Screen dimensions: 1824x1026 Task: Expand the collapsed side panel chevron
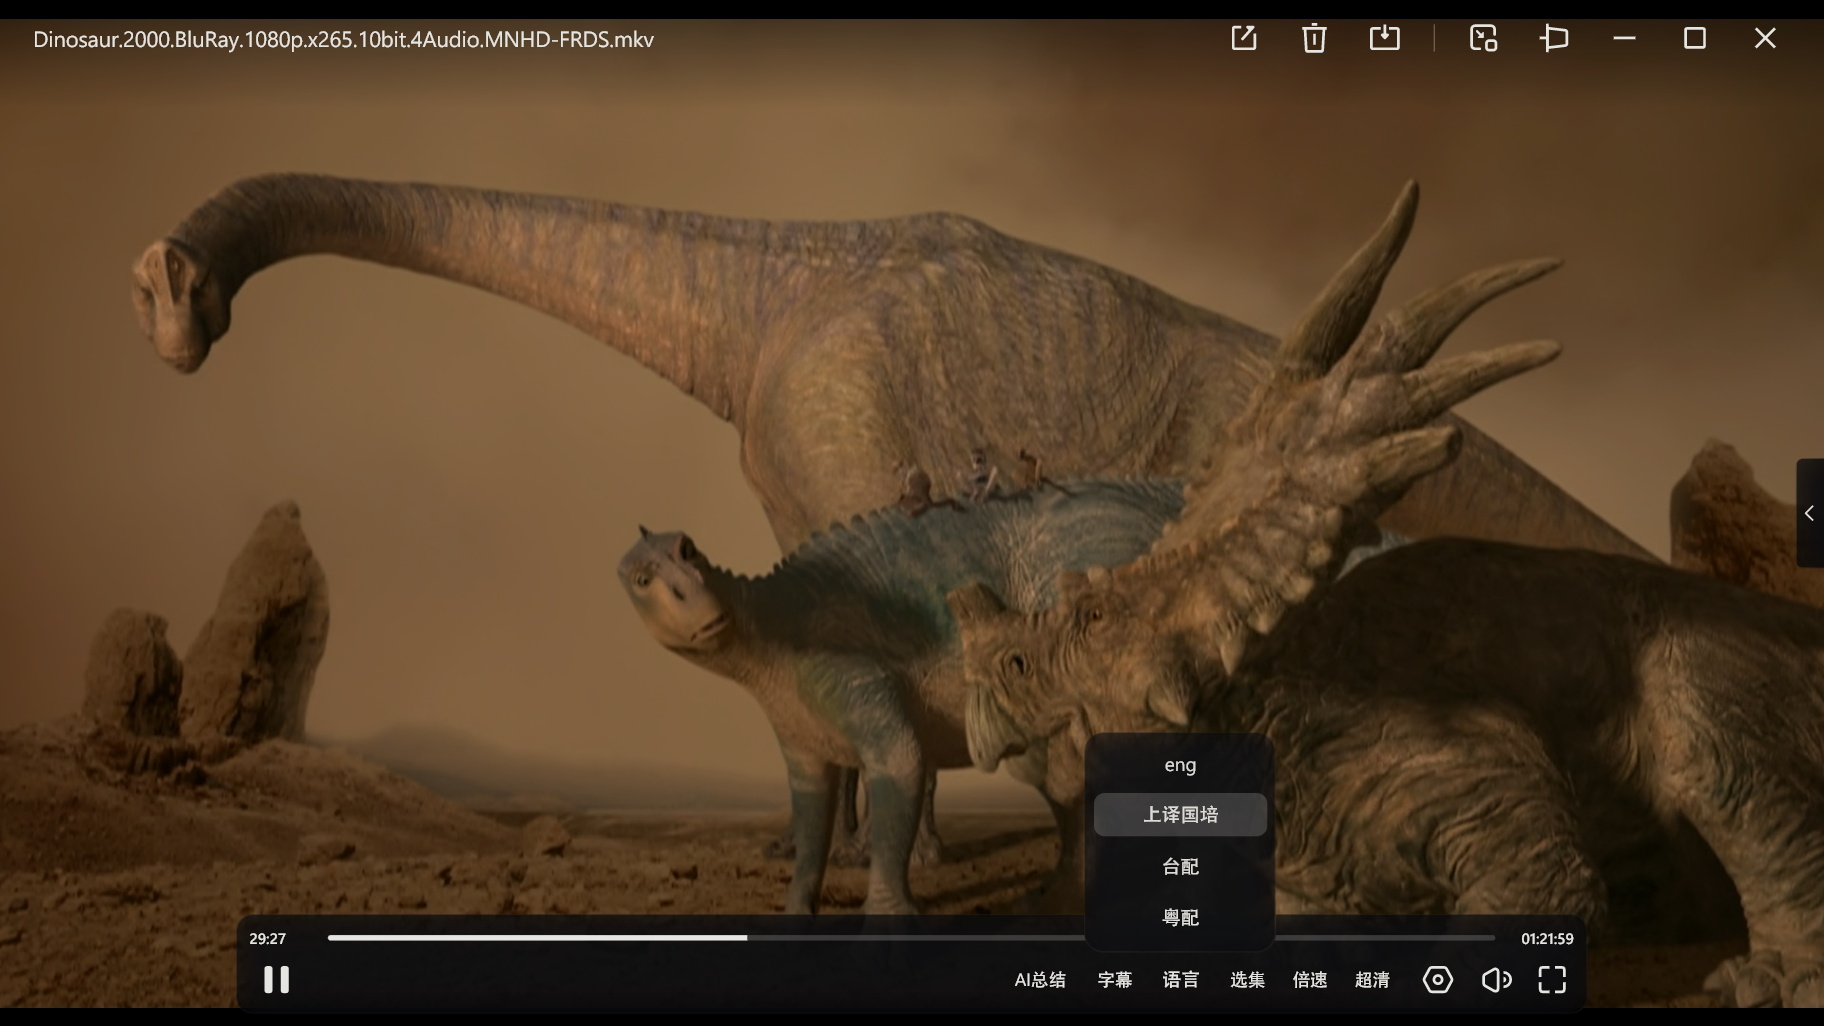pyautogui.click(x=1810, y=513)
